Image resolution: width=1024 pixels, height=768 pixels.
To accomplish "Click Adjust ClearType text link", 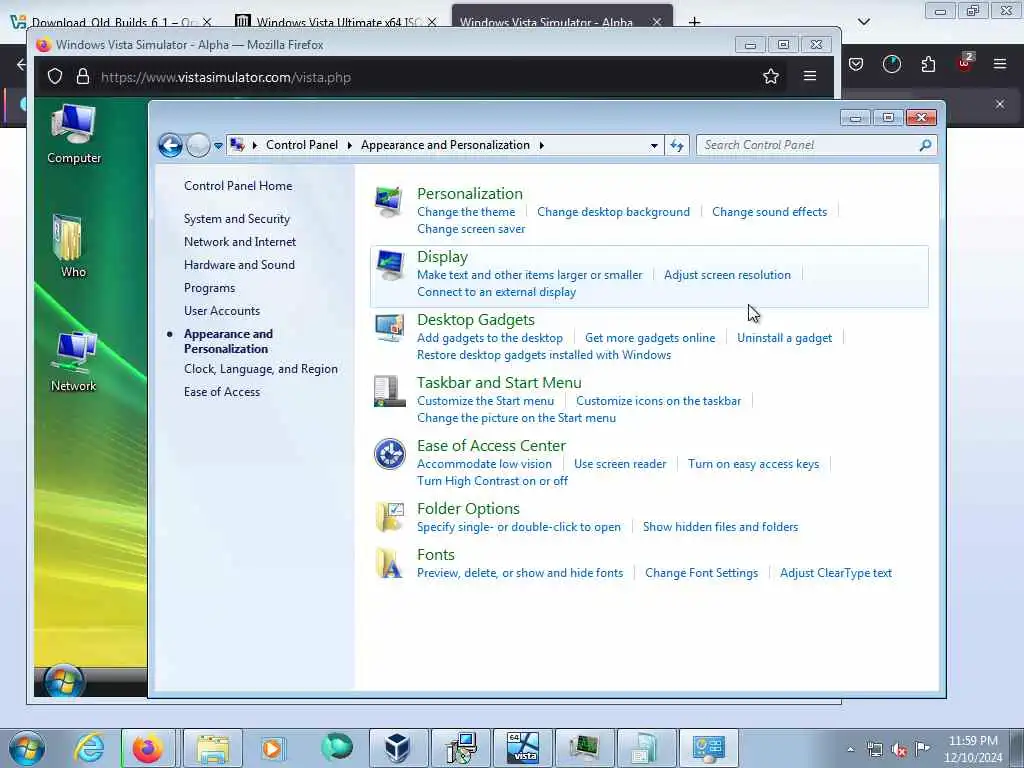I will [835, 573].
